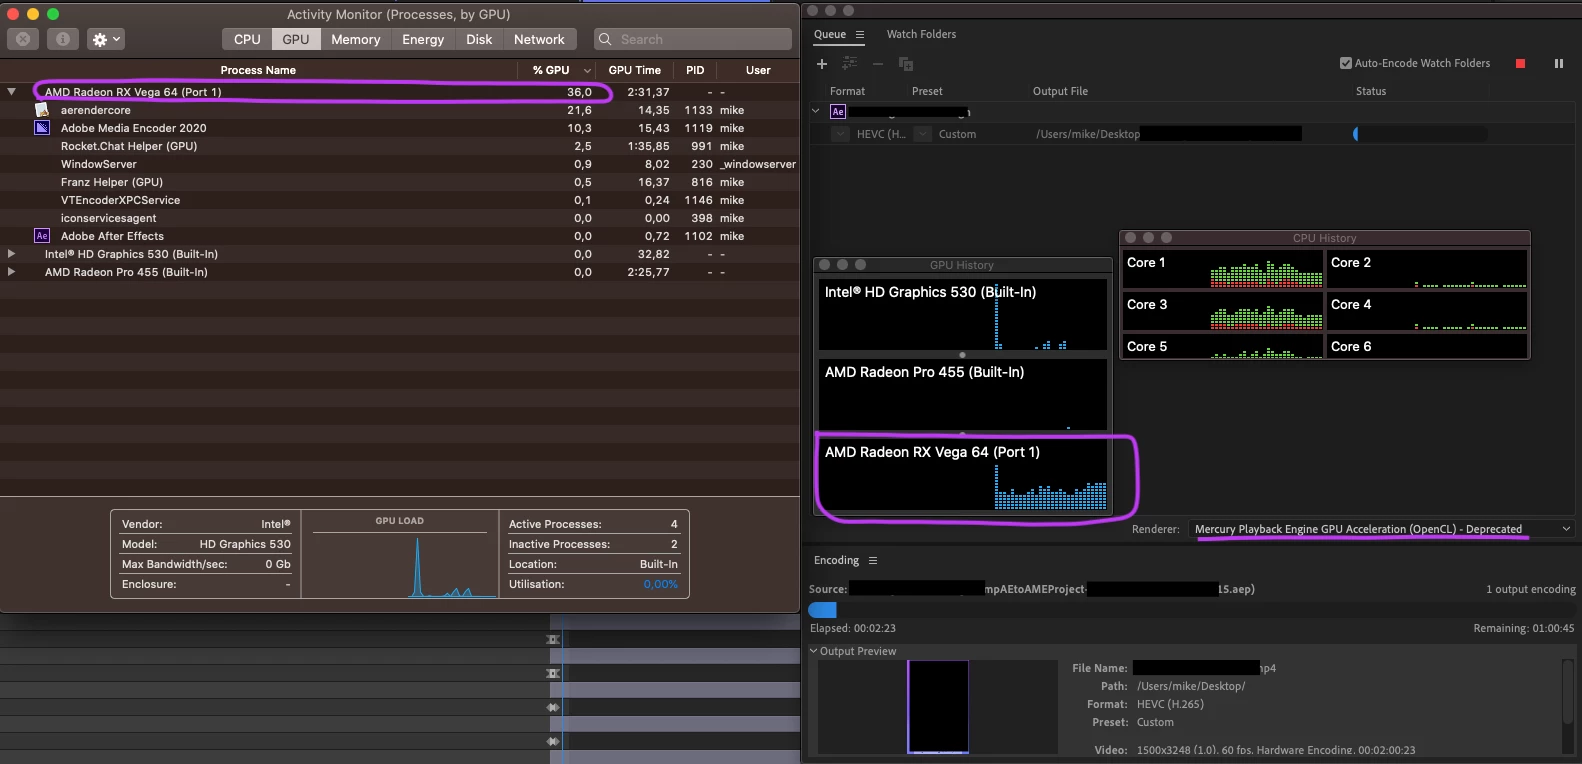Open the Memory tab
The height and width of the screenshot is (764, 1582).
(x=356, y=39)
